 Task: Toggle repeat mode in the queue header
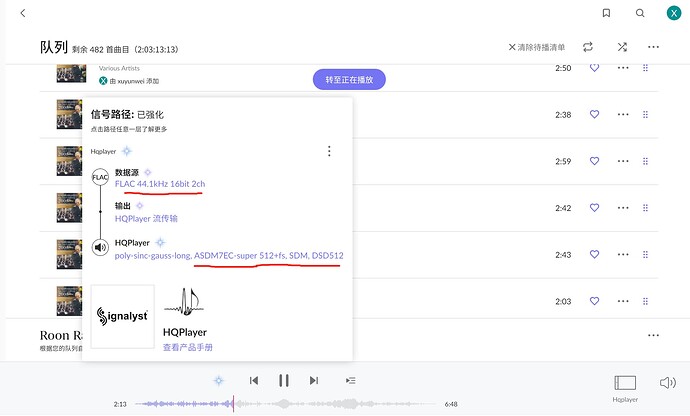(588, 47)
